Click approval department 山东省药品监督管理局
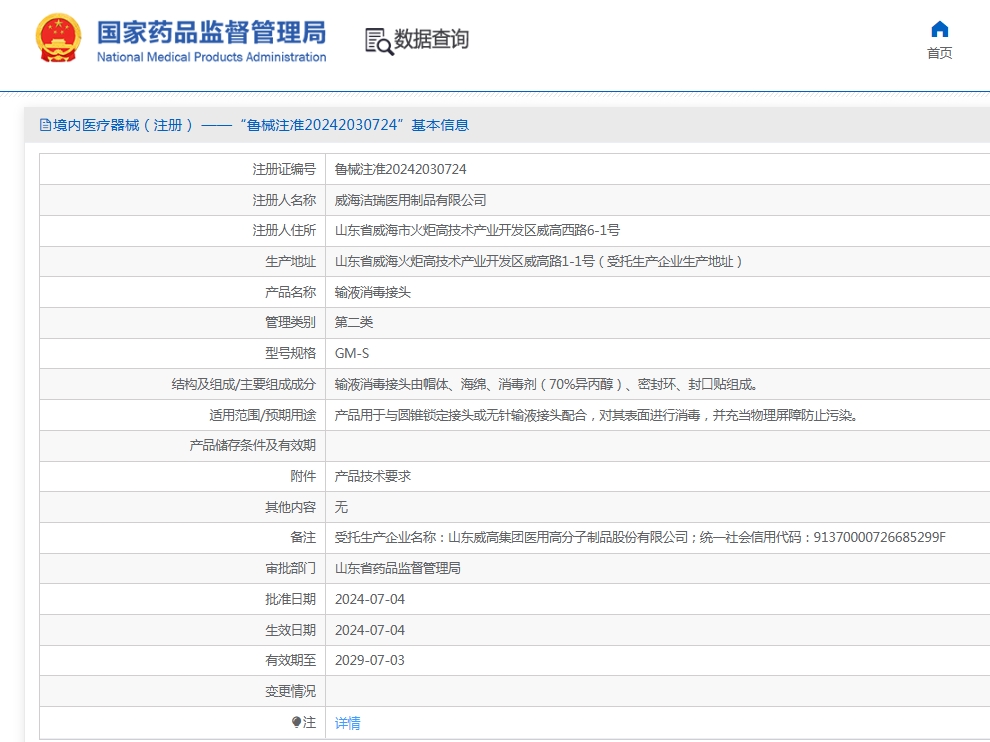This screenshot has height=742, width=990. [398, 568]
